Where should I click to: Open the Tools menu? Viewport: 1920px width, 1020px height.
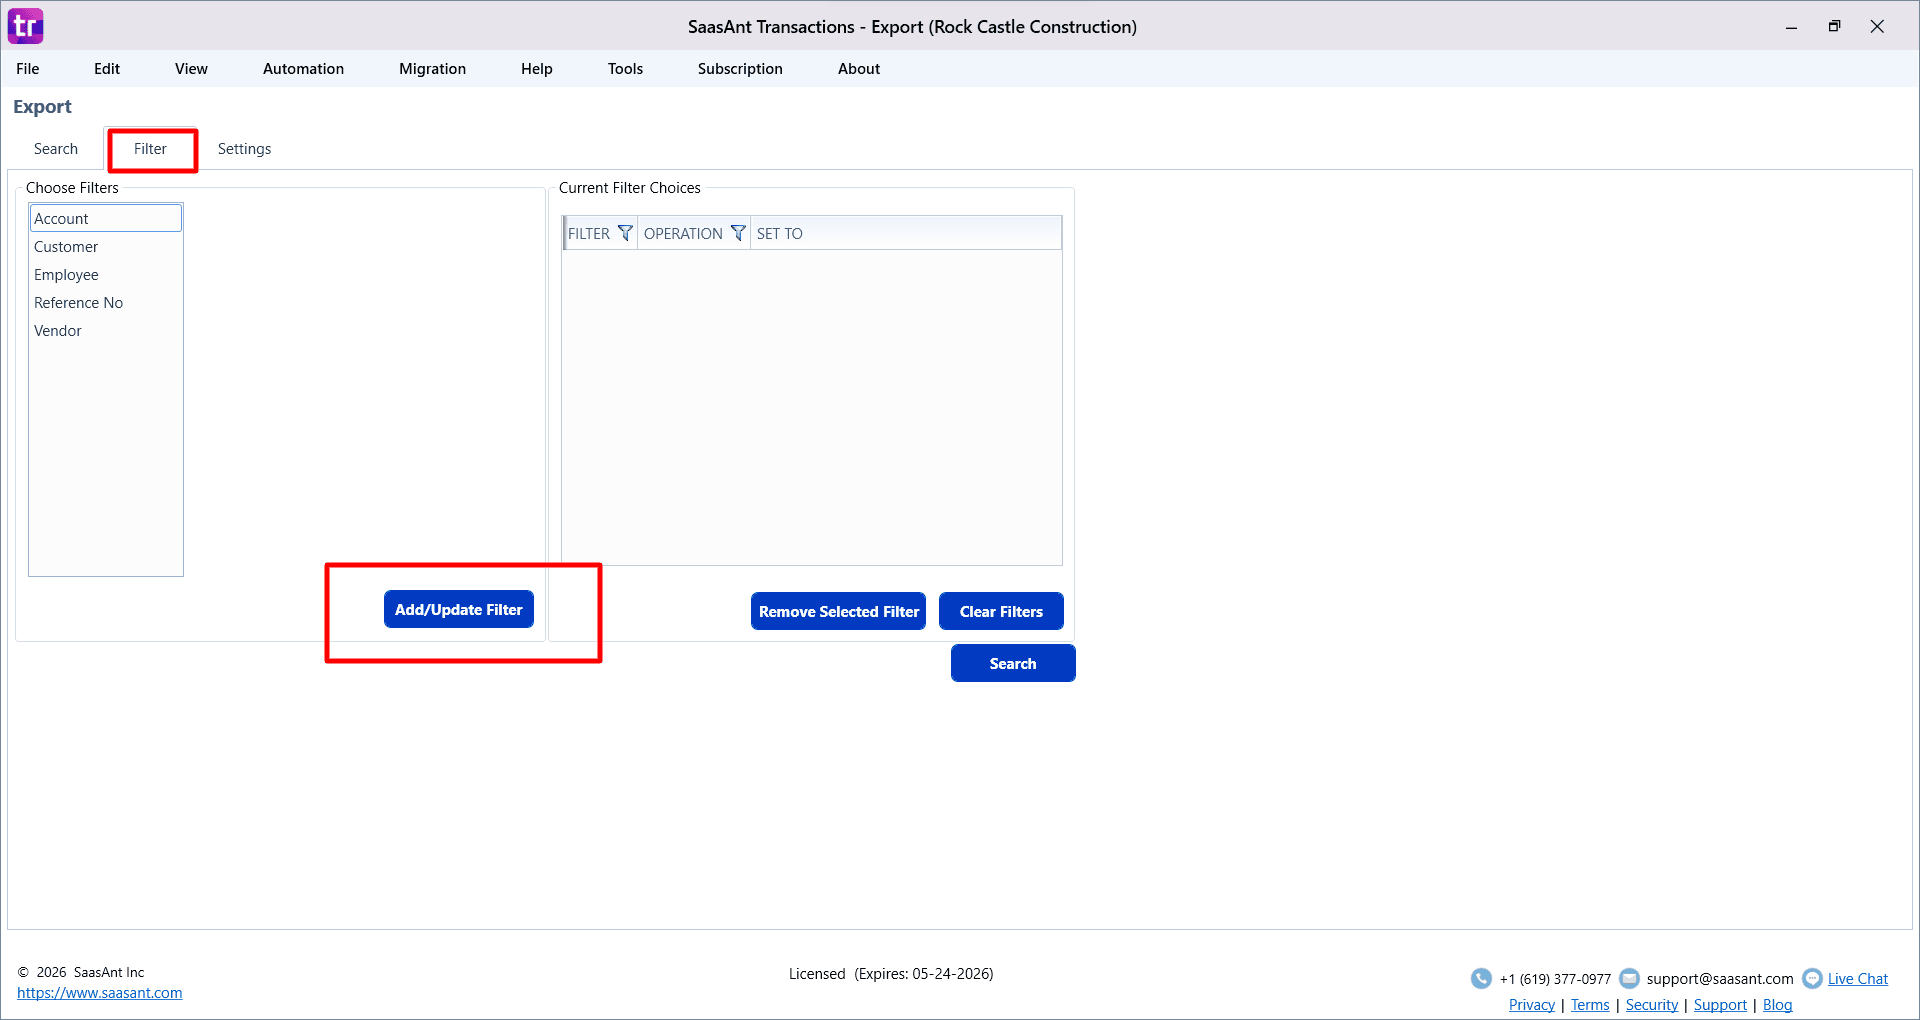coord(625,69)
